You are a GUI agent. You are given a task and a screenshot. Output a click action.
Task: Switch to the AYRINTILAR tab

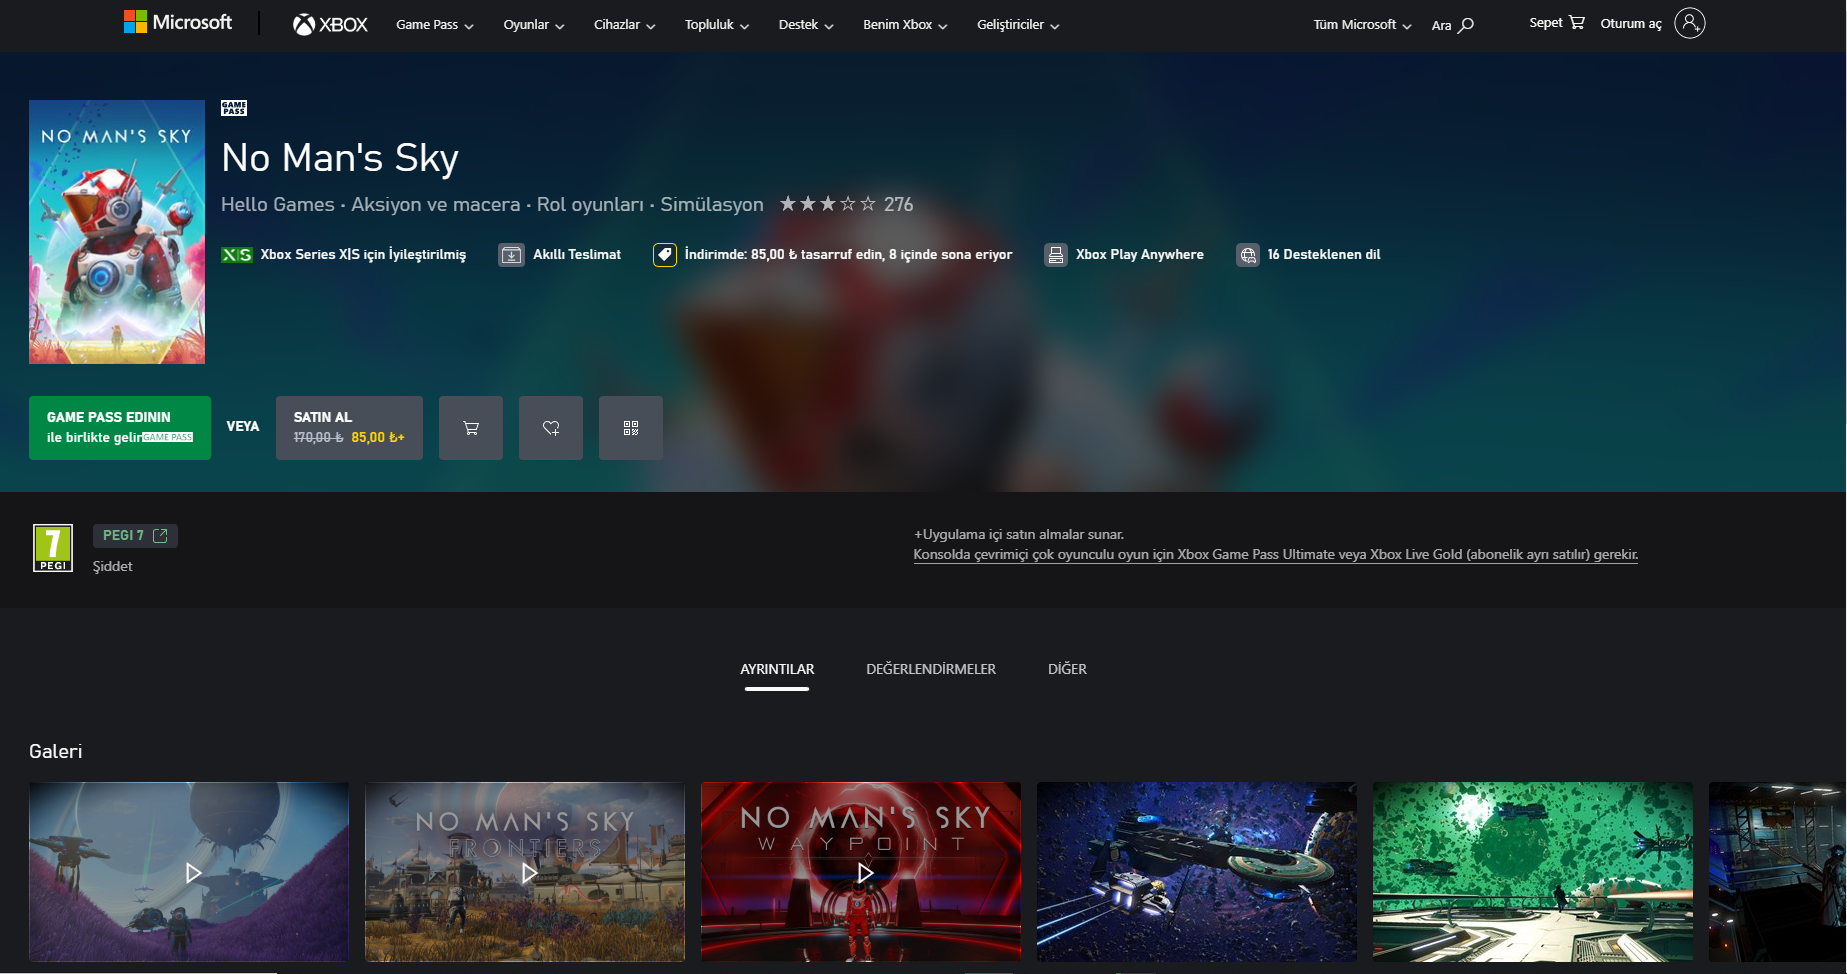click(x=777, y=669)
